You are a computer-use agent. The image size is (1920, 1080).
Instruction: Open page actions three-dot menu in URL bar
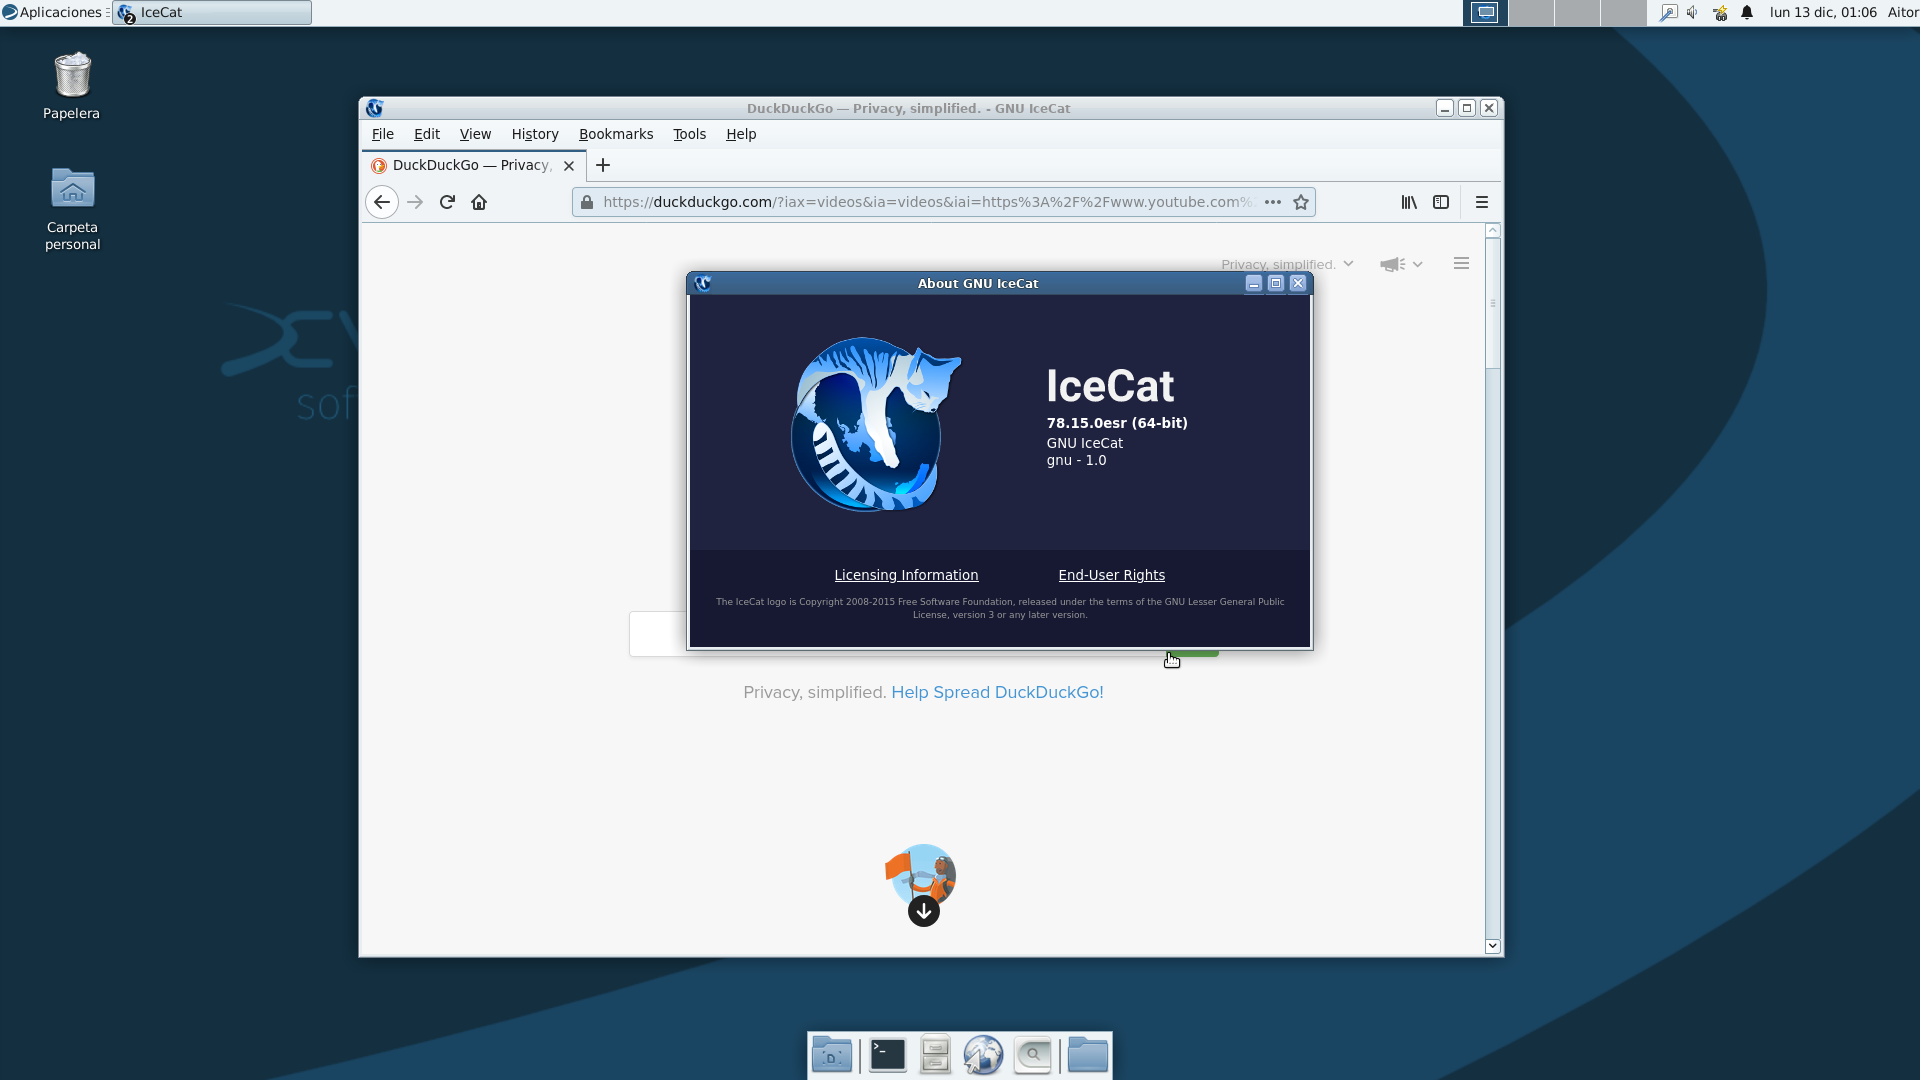coord(1273,202)
